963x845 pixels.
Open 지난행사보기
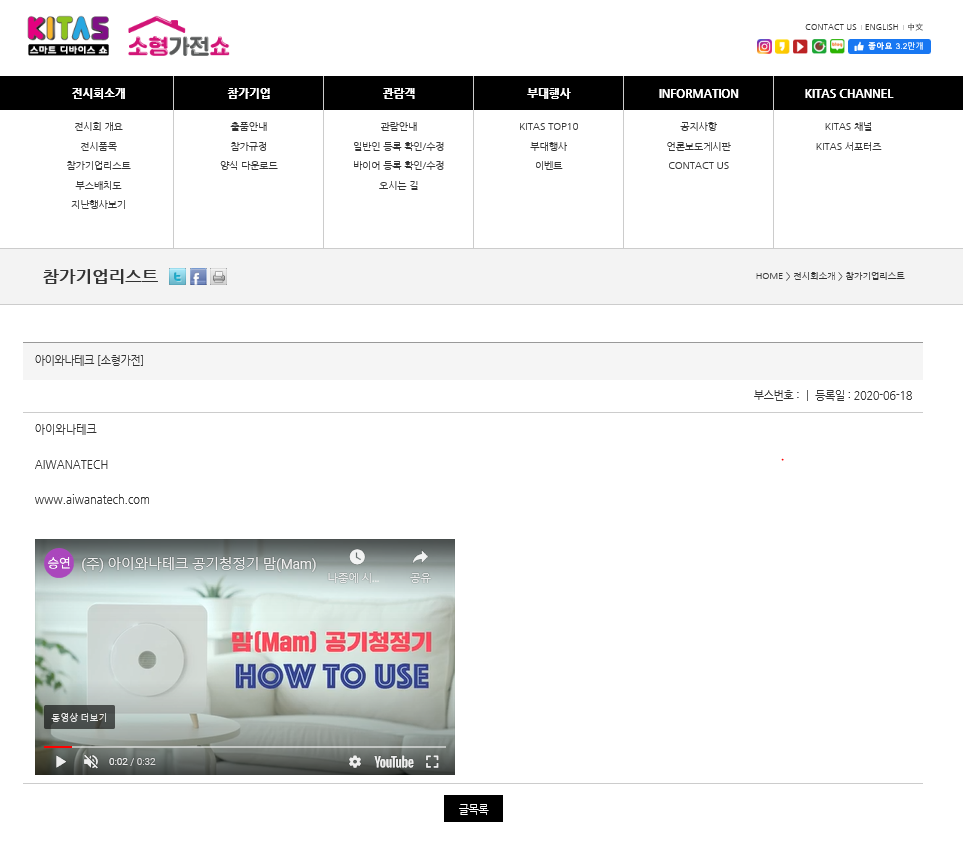pyautogui.click(x=98, y=204)
